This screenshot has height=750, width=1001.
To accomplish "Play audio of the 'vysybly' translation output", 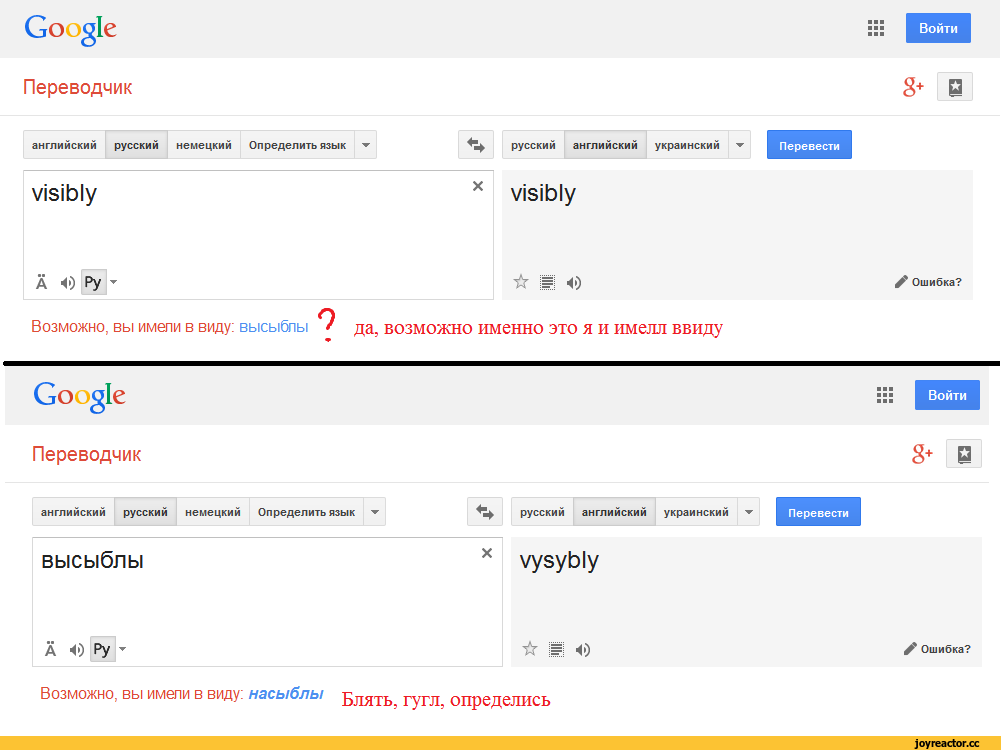I will pyautogui.click(x=583, y=650).
